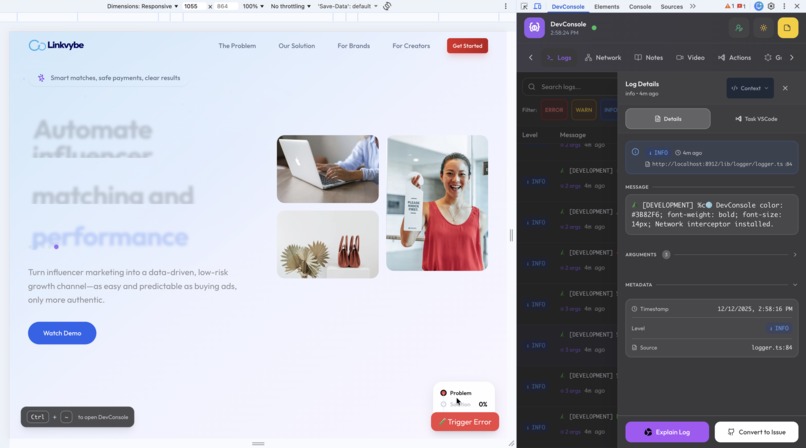Toggle the device toolbar icon in DevTools

tap(537, 6)
